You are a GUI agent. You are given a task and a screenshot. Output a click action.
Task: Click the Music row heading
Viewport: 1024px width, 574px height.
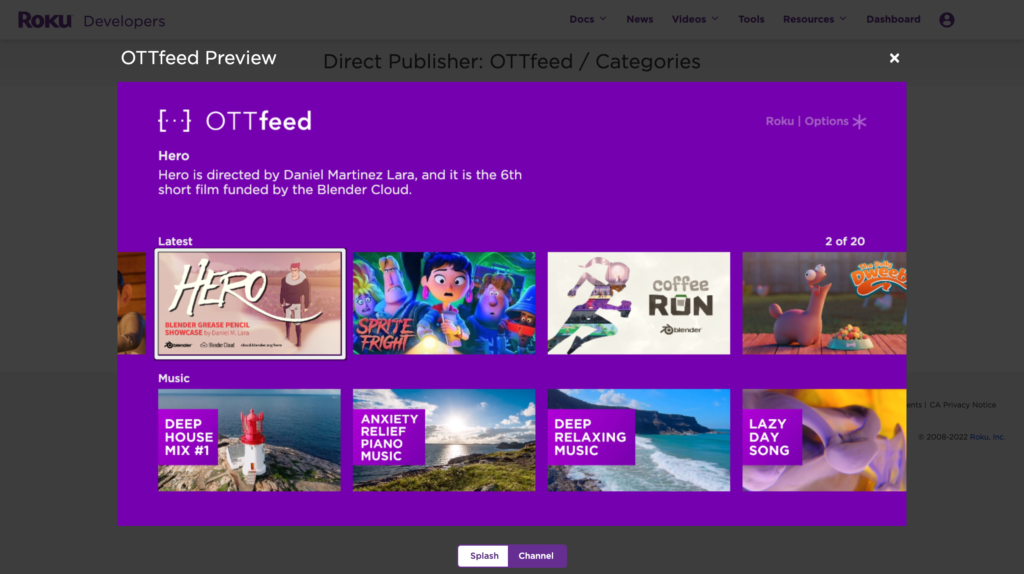pos(174,378)
